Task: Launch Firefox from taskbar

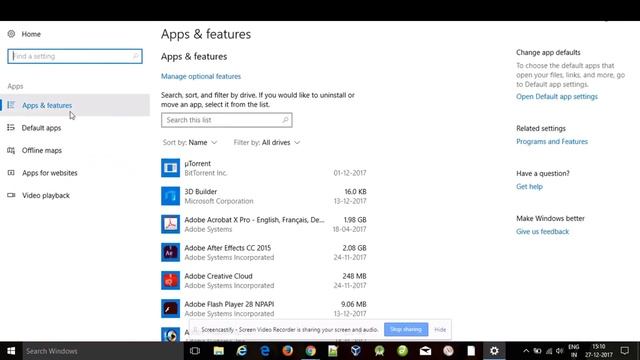Action: click(288, 351)
